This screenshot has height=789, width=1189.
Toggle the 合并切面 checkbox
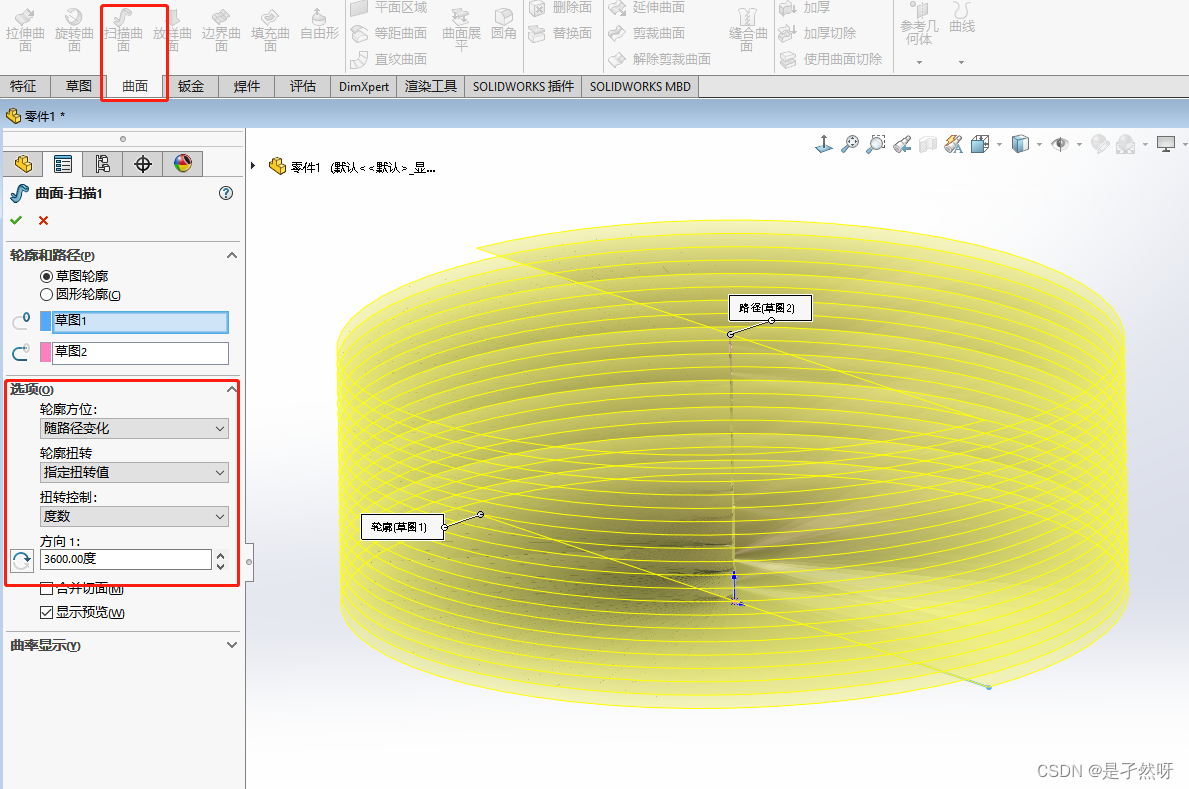click(x=46, y=589)
